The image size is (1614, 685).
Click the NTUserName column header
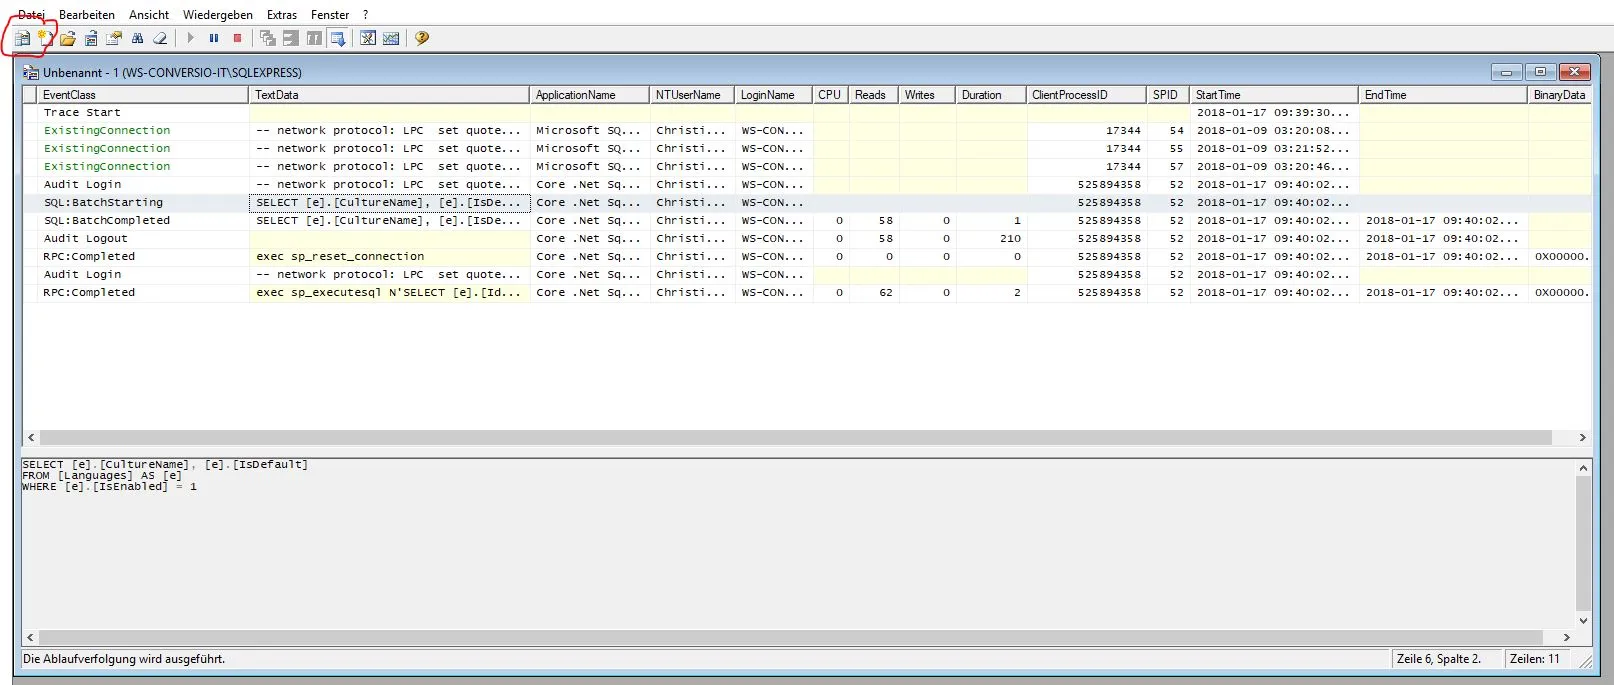coord(693,95)
